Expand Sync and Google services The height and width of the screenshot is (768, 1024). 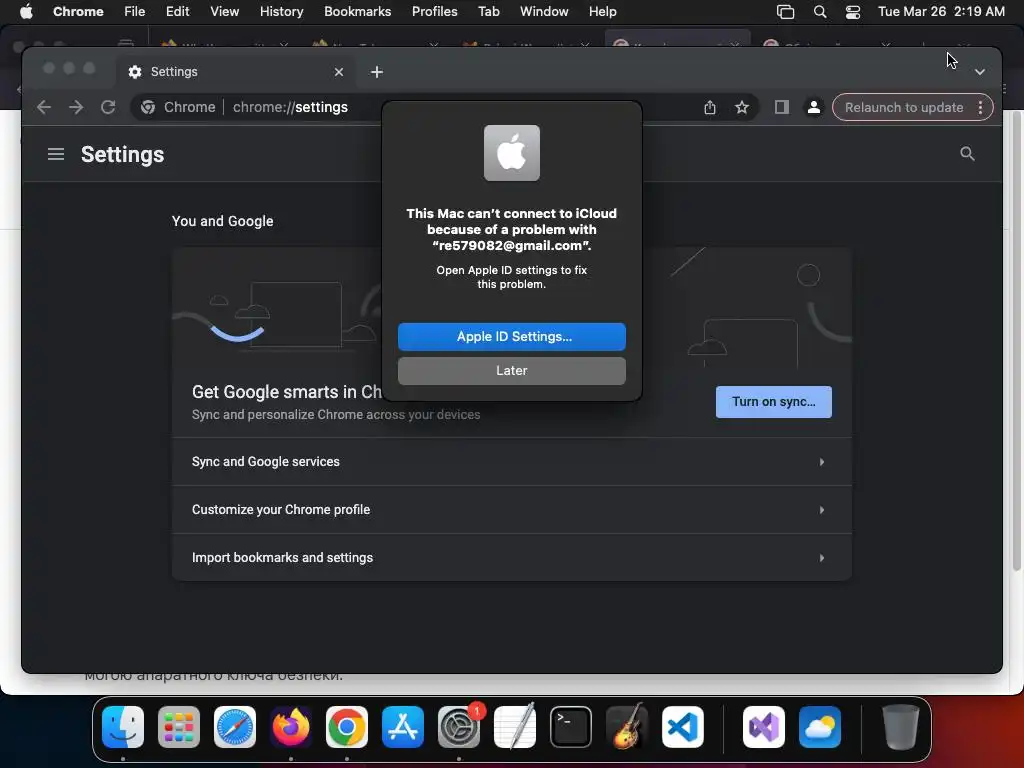[511, 462]
